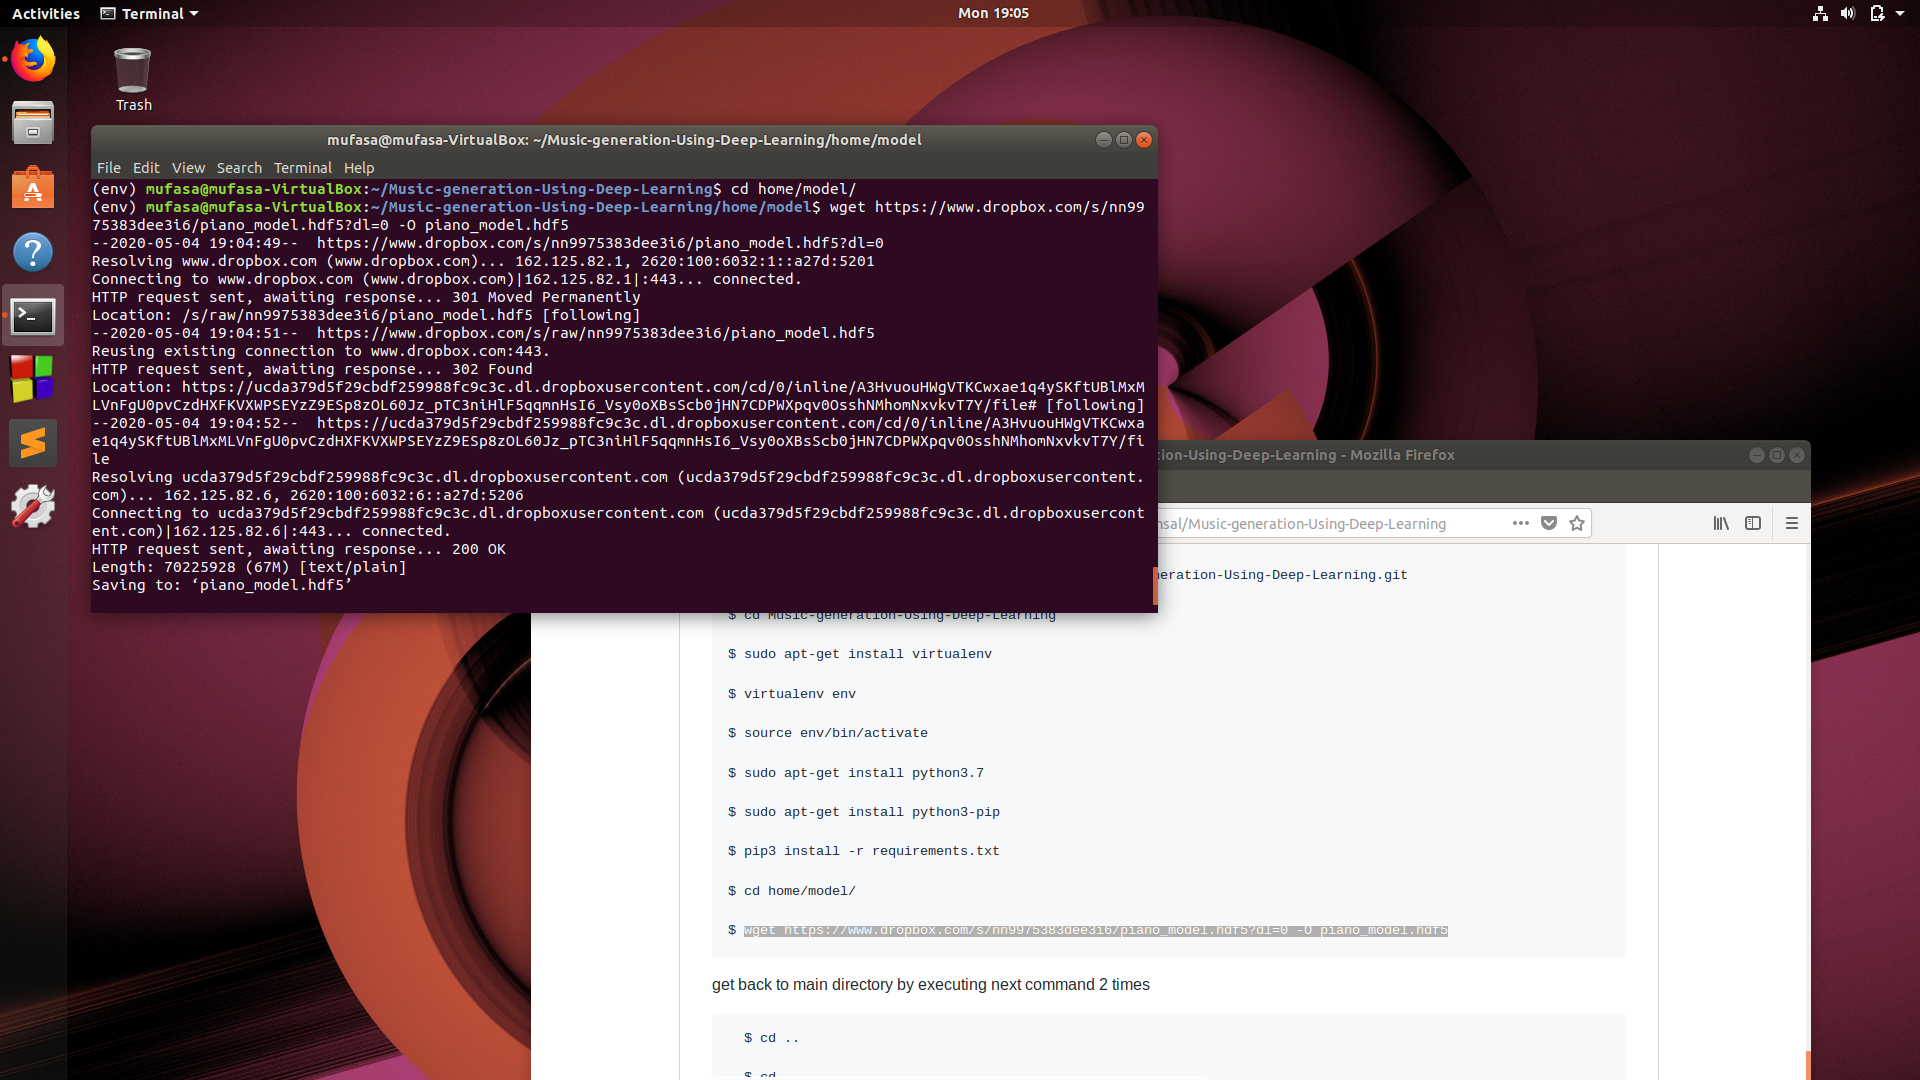Open Firefox from the dock

[x=33, y=60]
